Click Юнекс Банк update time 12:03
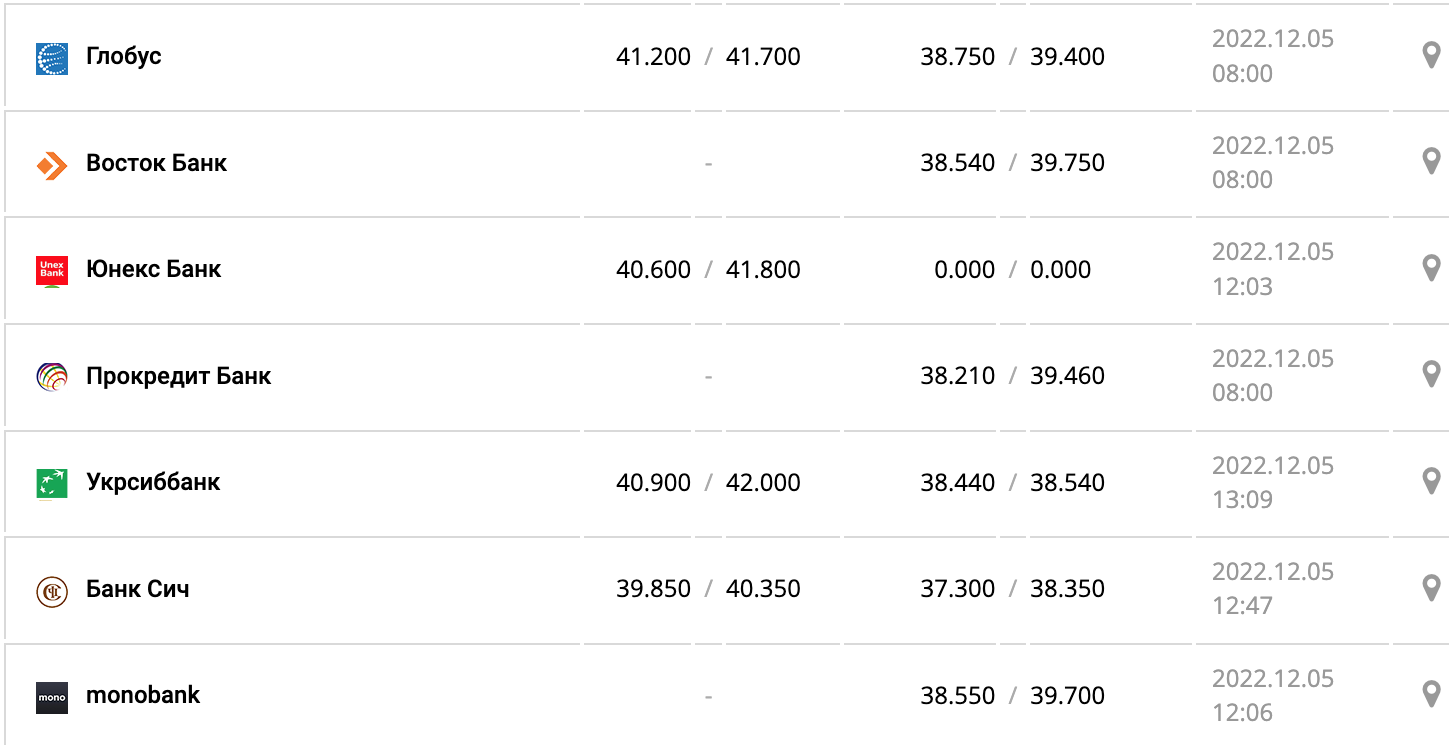This screenshot has height=745, width=1449. point(1242,287)
